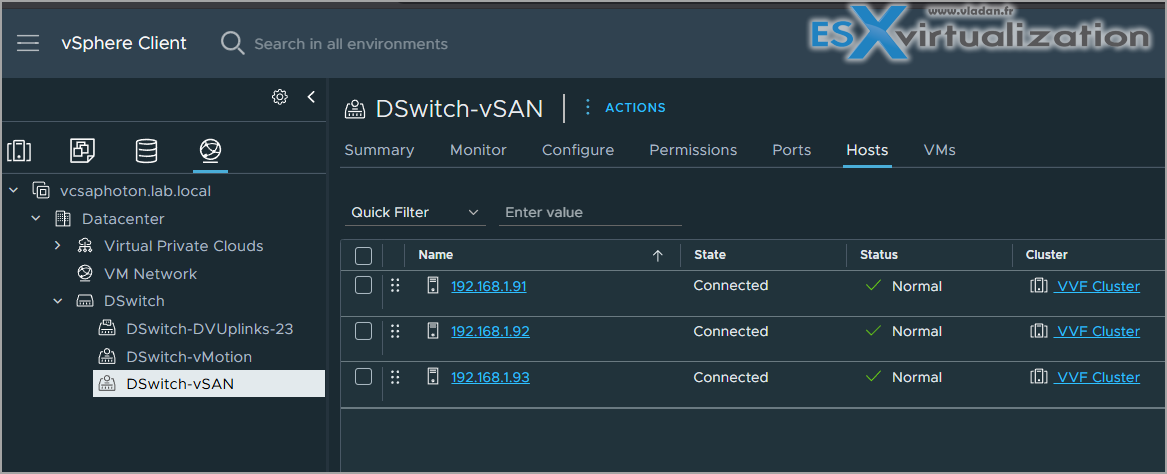Select vcsaphoton.lab.local in the tree
1167x474 pixels.
[x=135, y=191]
